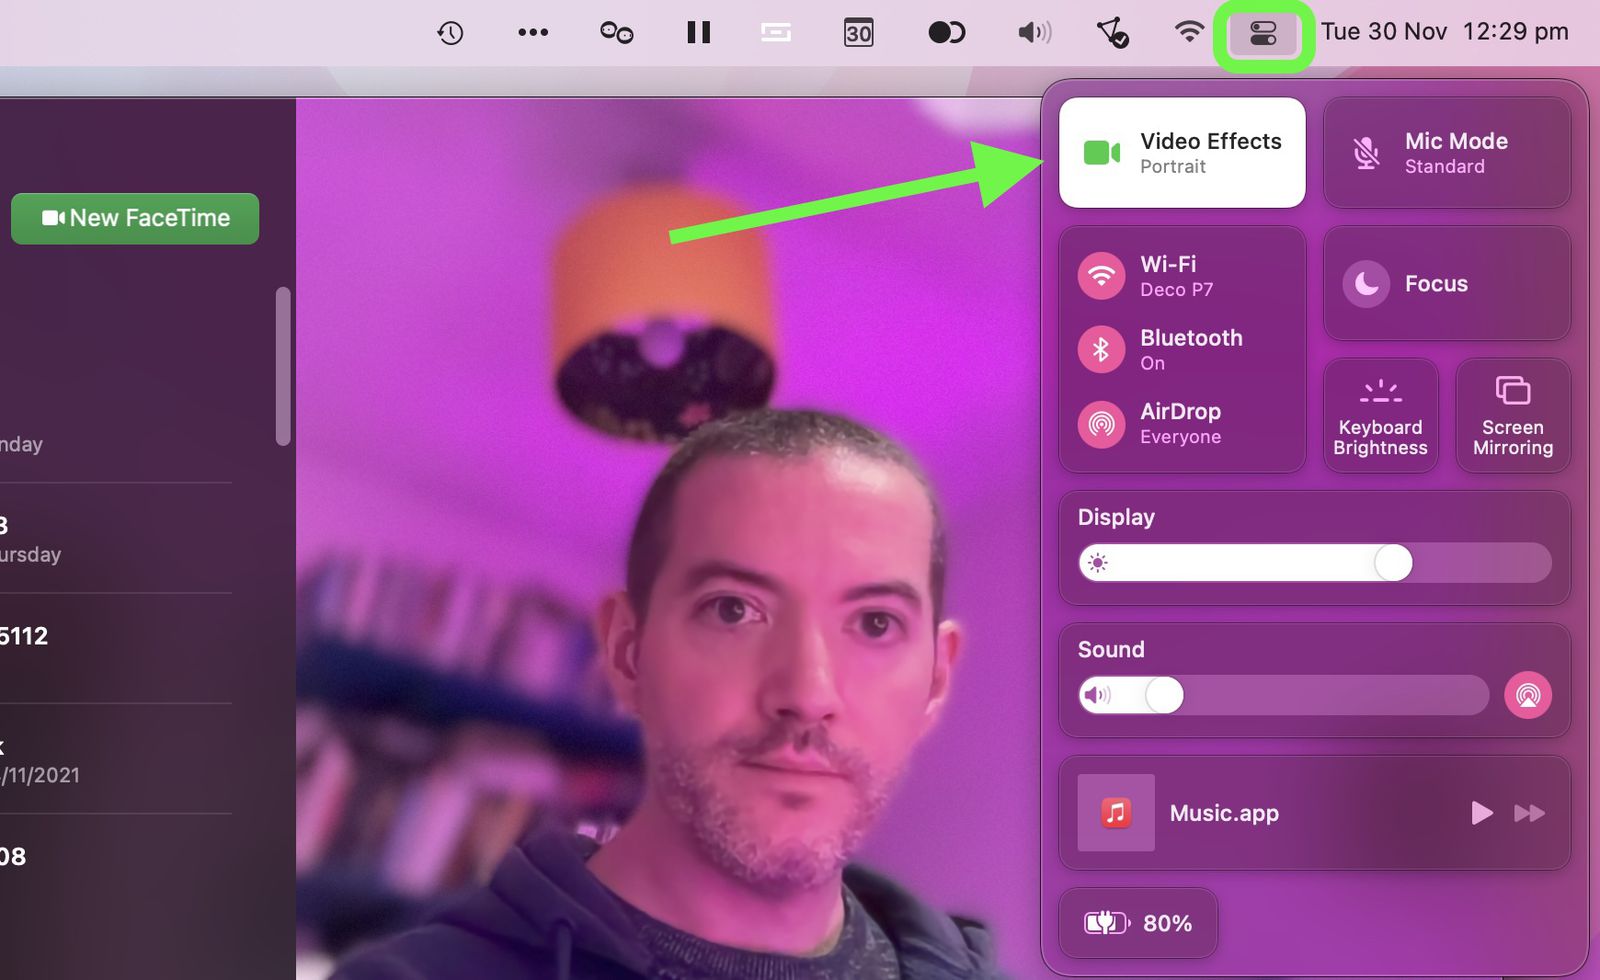
Task: Click the Mic Mode microphone icon
Action: click(1365, 152)
